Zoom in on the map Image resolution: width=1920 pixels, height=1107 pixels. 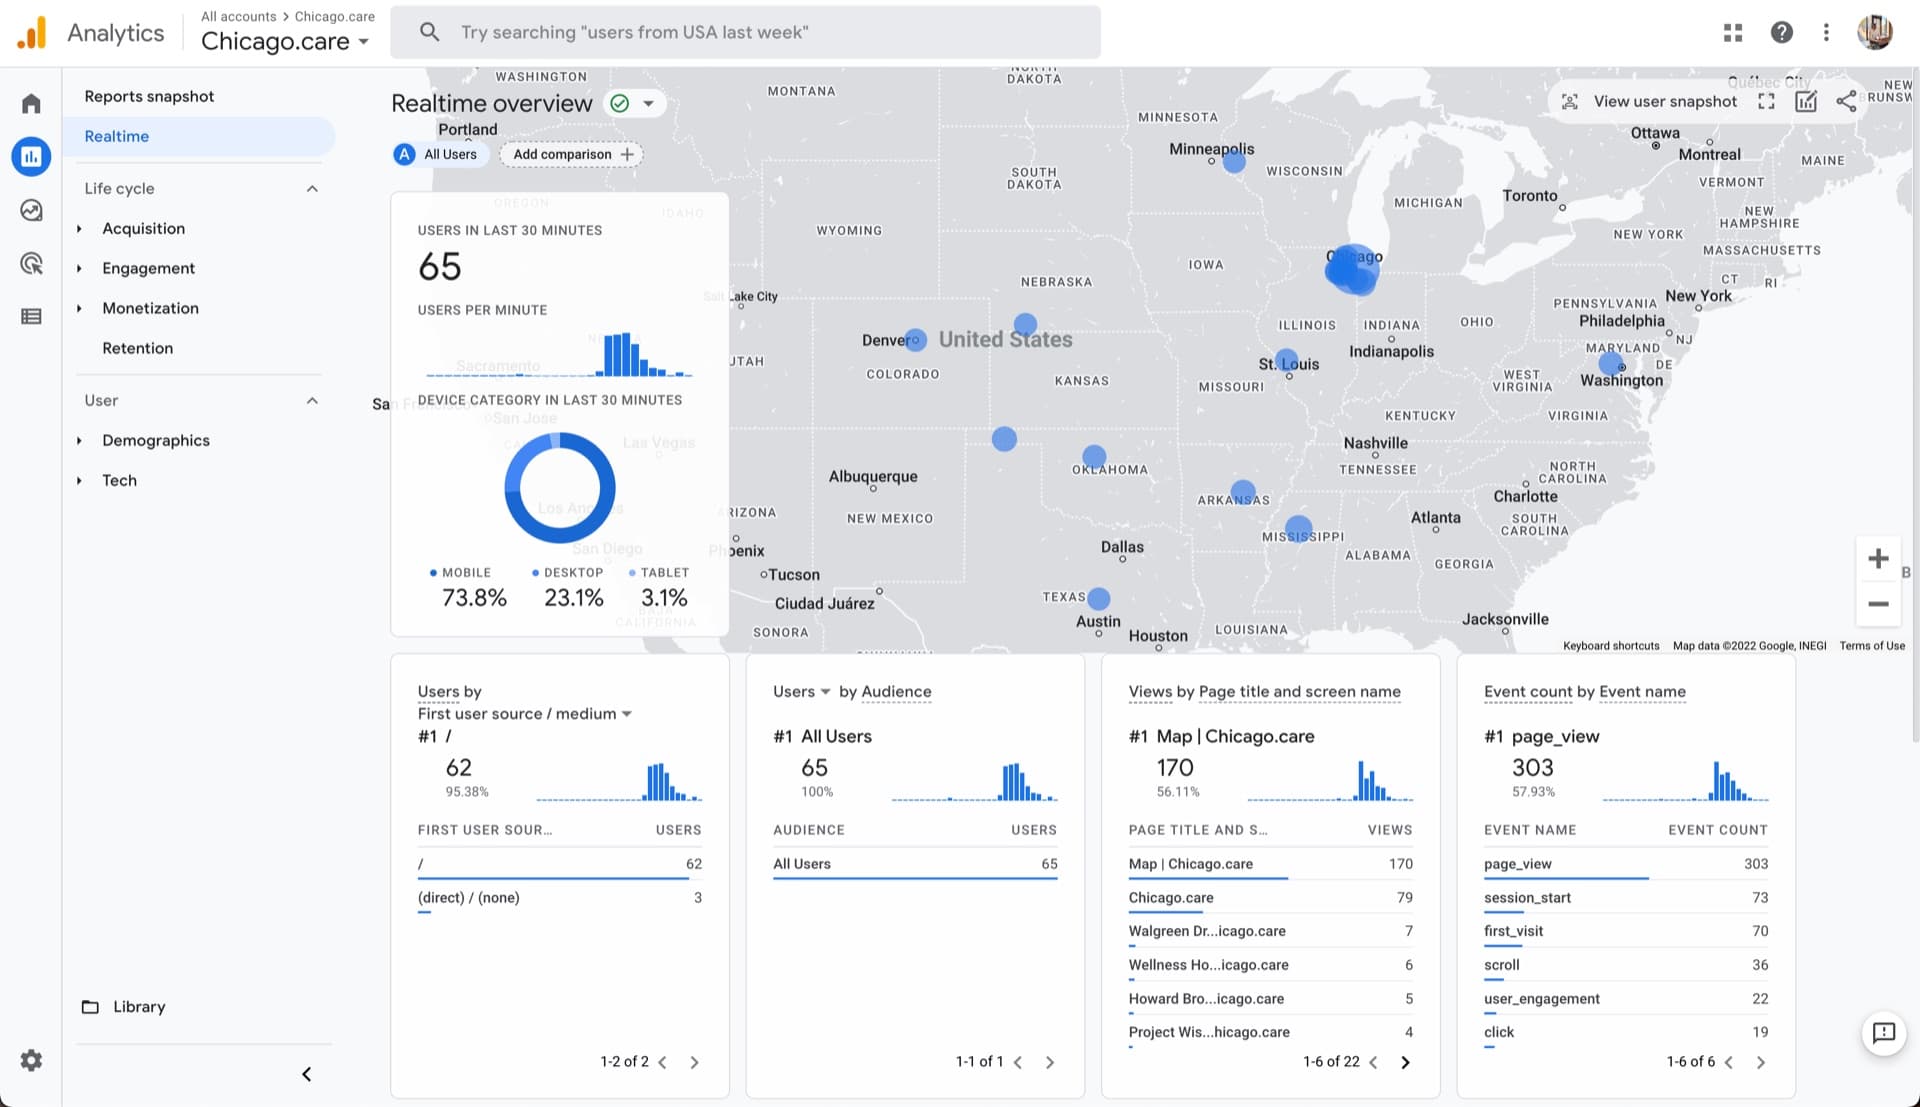click(1878, 559)
